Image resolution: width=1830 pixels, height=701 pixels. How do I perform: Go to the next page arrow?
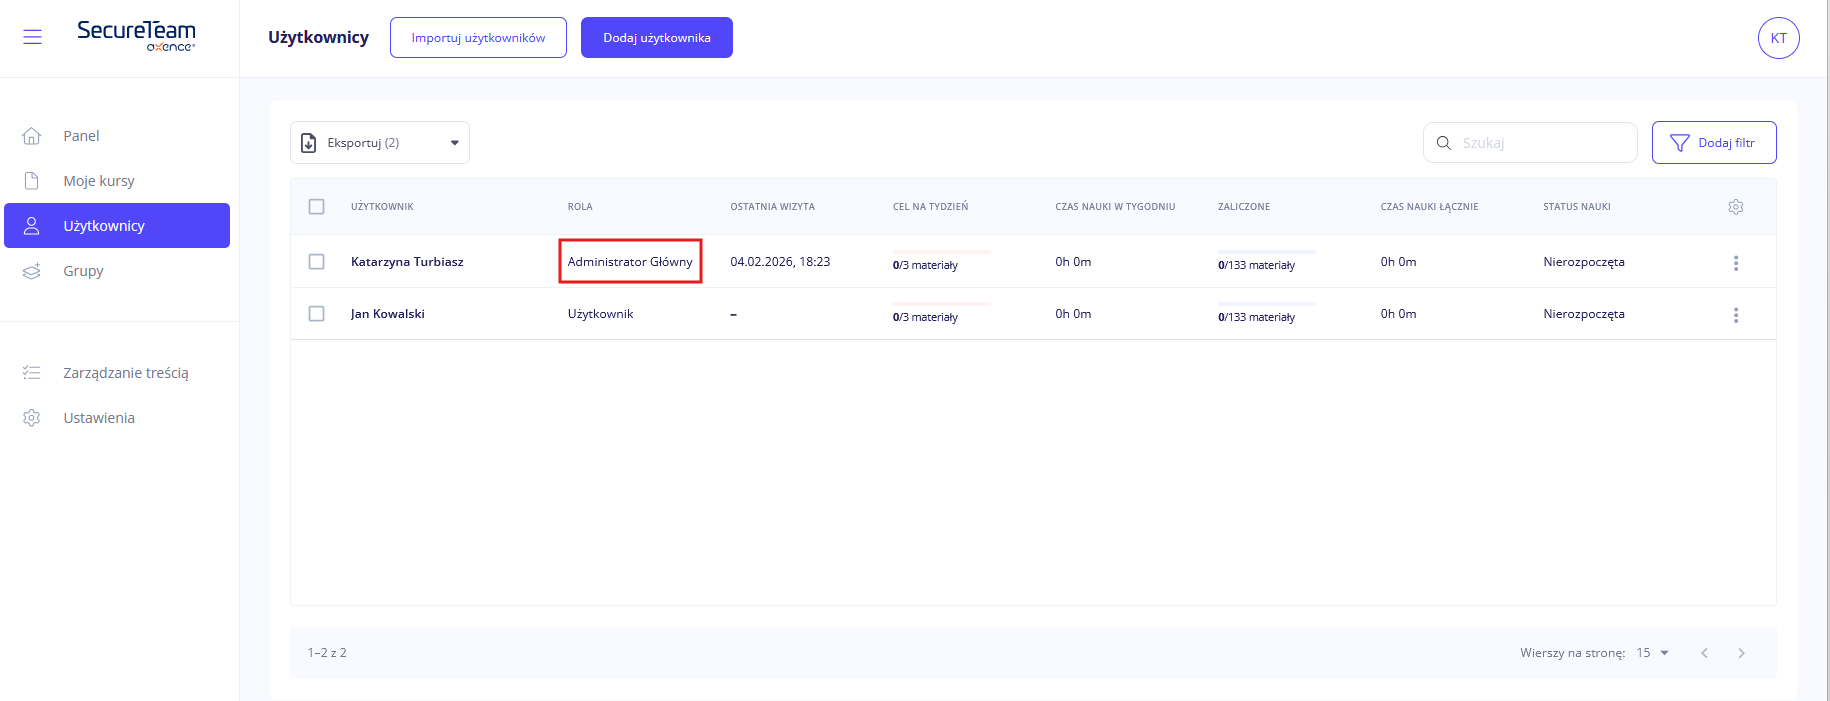tap(1741, 653)
